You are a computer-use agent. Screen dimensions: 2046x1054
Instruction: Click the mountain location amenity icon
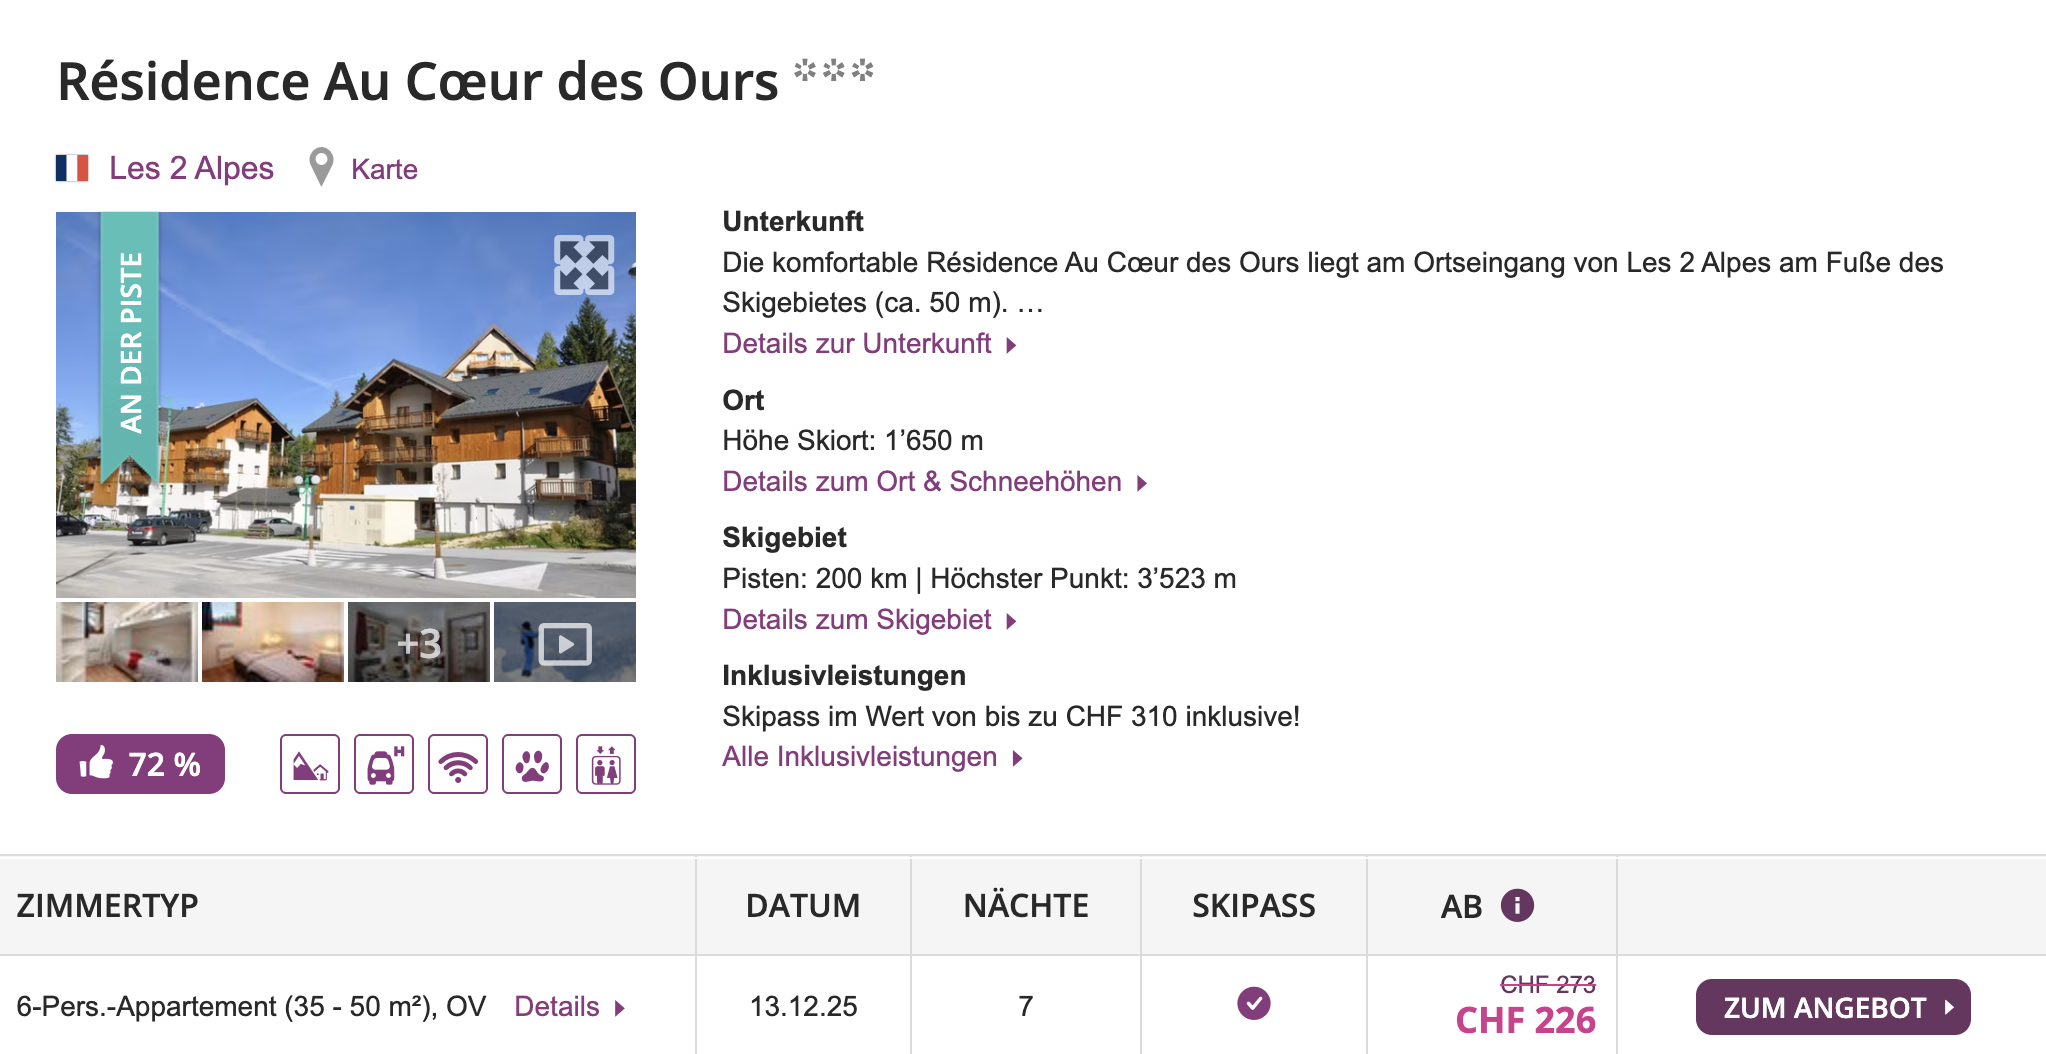click(310, 765)
